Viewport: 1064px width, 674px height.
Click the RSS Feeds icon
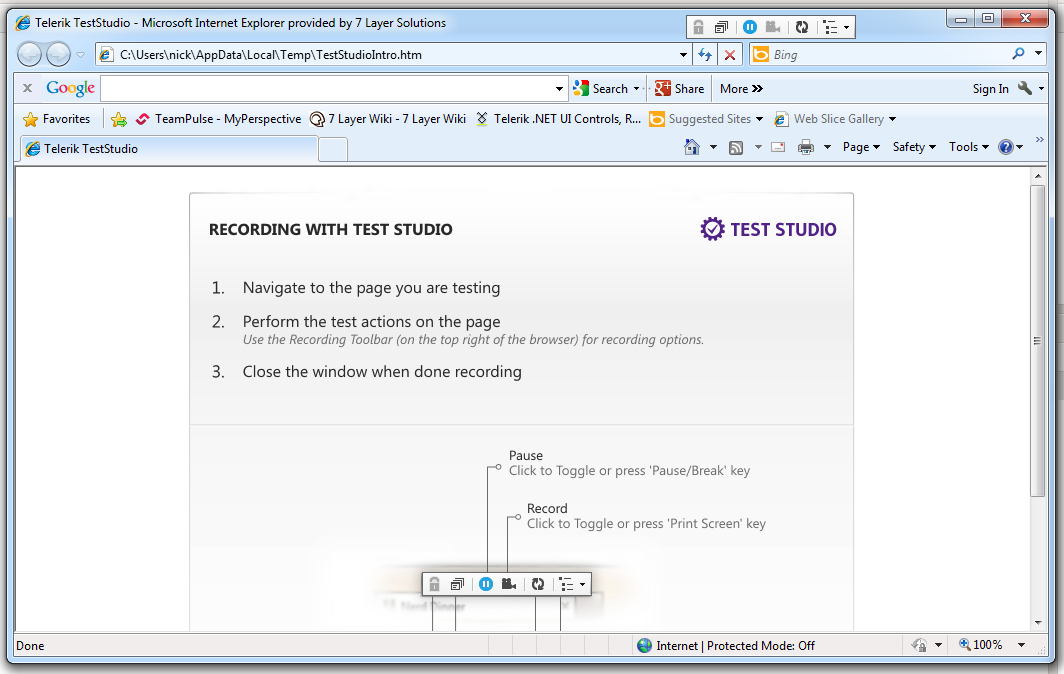point(736,147)
